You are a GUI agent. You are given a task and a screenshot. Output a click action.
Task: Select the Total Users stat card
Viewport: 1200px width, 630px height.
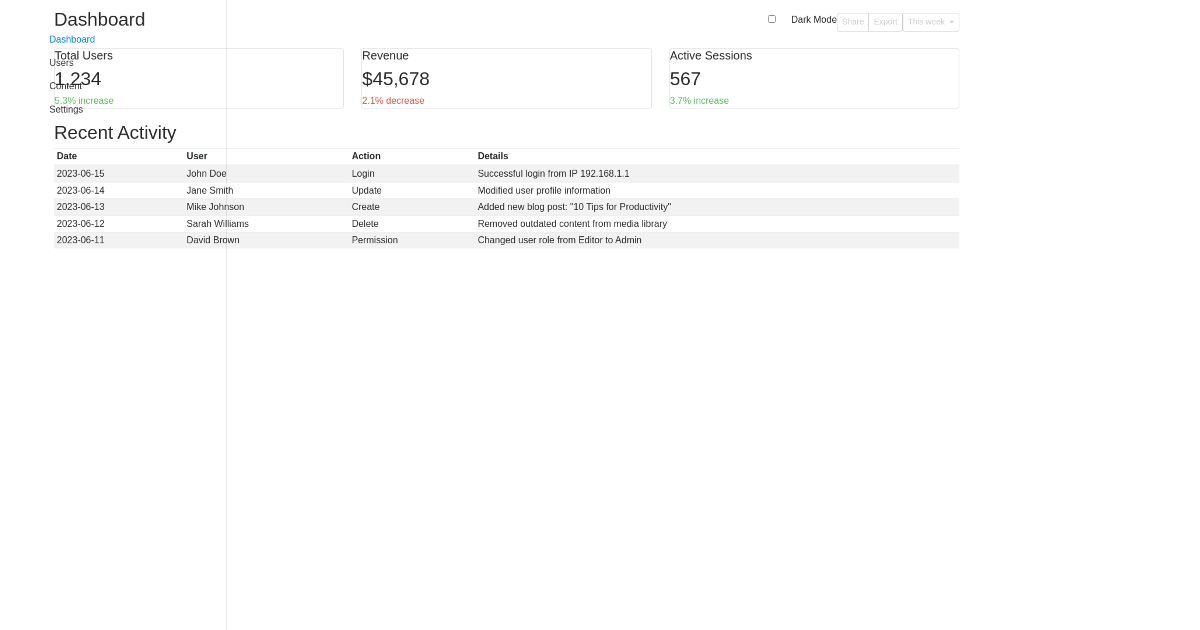[197, 78]
